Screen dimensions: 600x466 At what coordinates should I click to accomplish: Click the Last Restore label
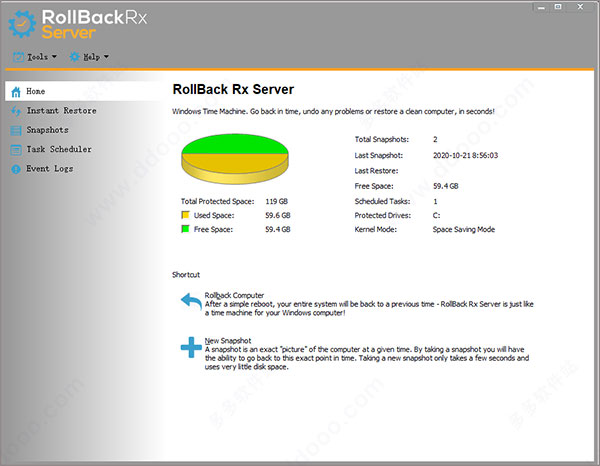(x=376, y=171)
